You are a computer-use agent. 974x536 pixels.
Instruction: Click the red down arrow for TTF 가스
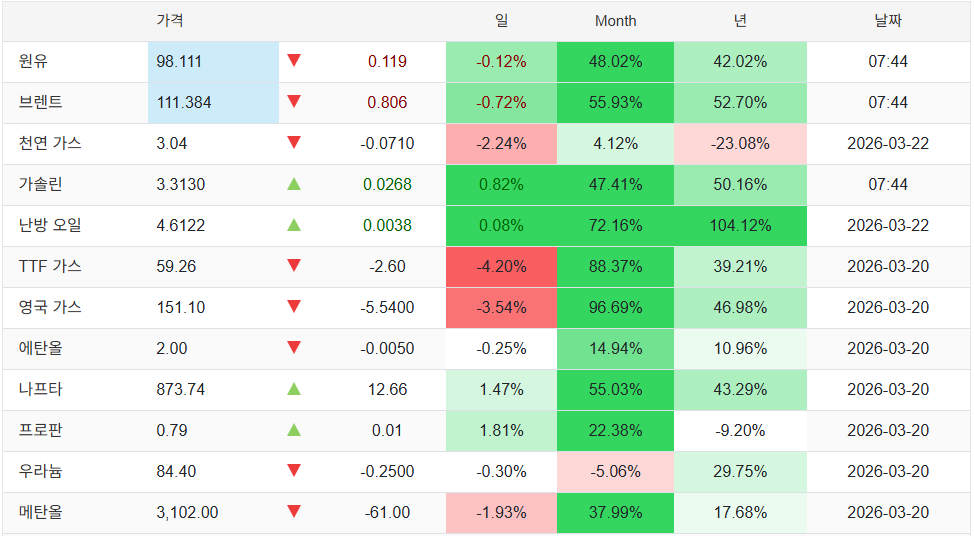(x=294, y=266)
